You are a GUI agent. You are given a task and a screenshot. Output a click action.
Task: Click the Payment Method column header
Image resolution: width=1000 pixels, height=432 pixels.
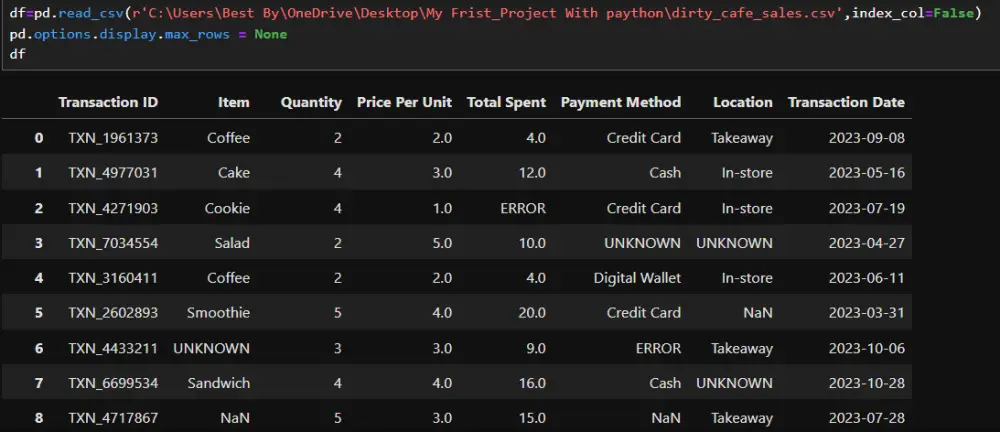click(x=621, y=102)
